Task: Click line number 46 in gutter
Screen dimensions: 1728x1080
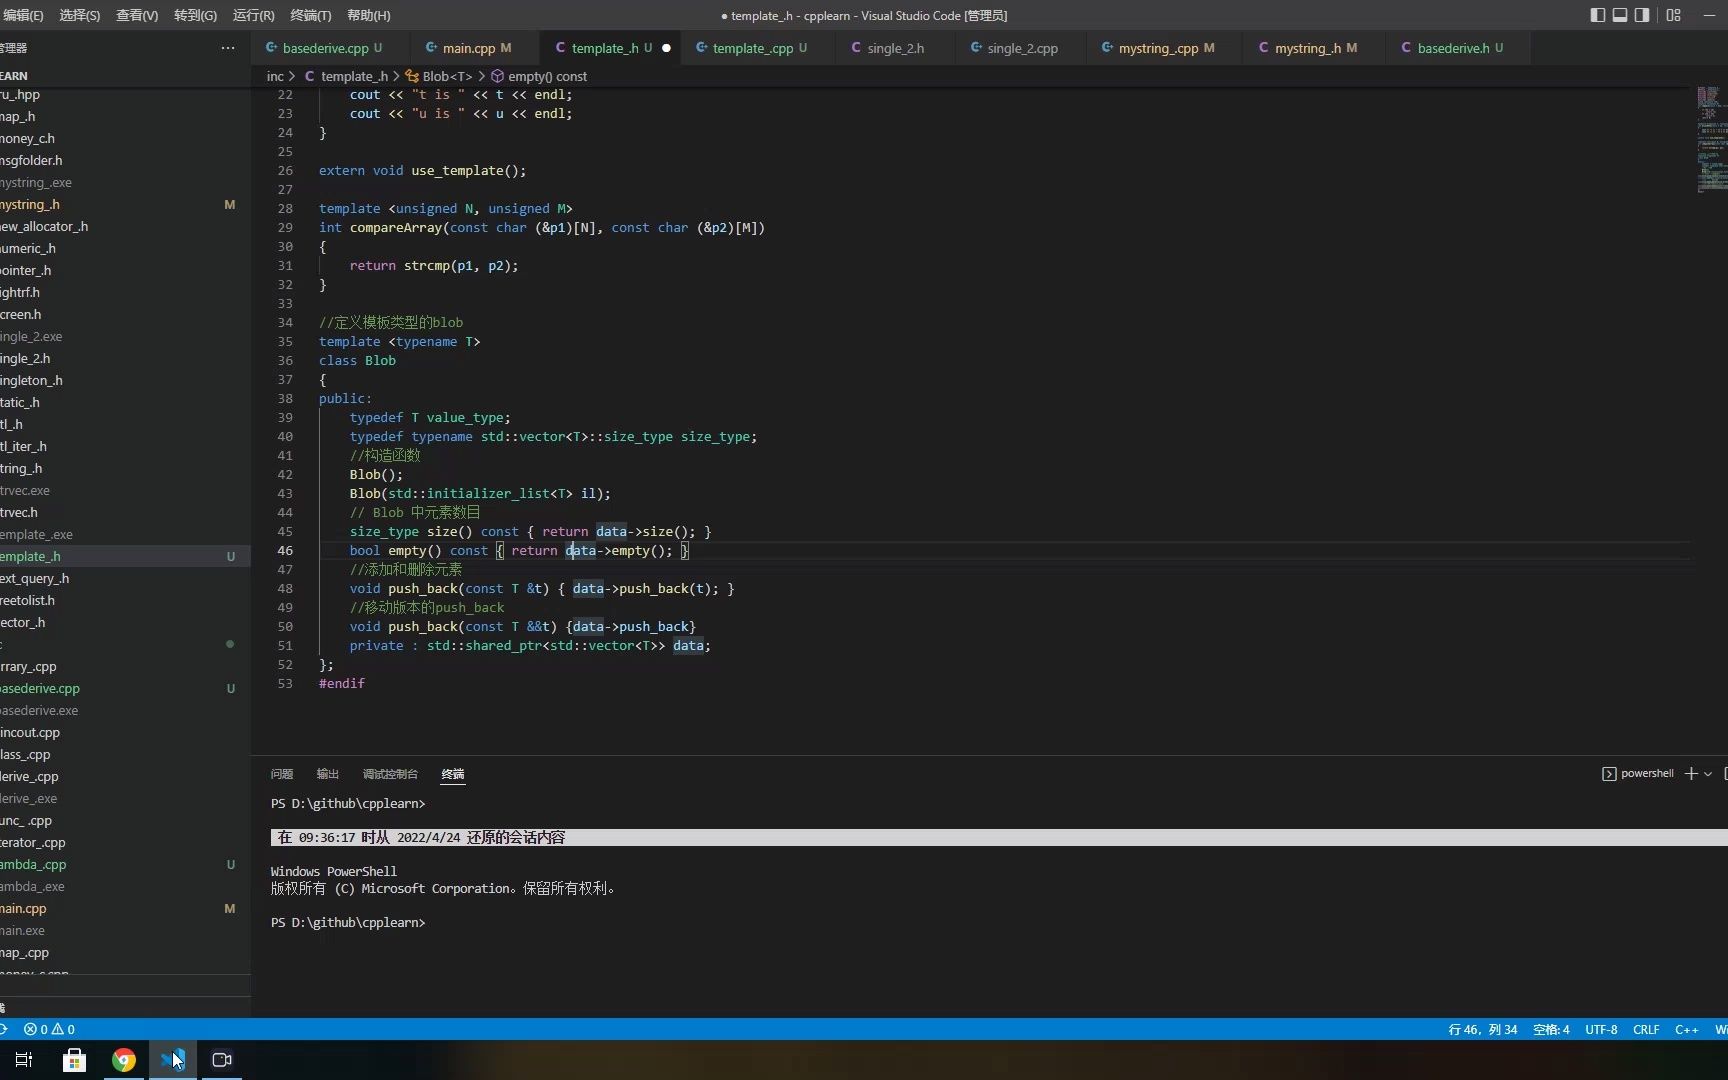Action: point(285,550)
